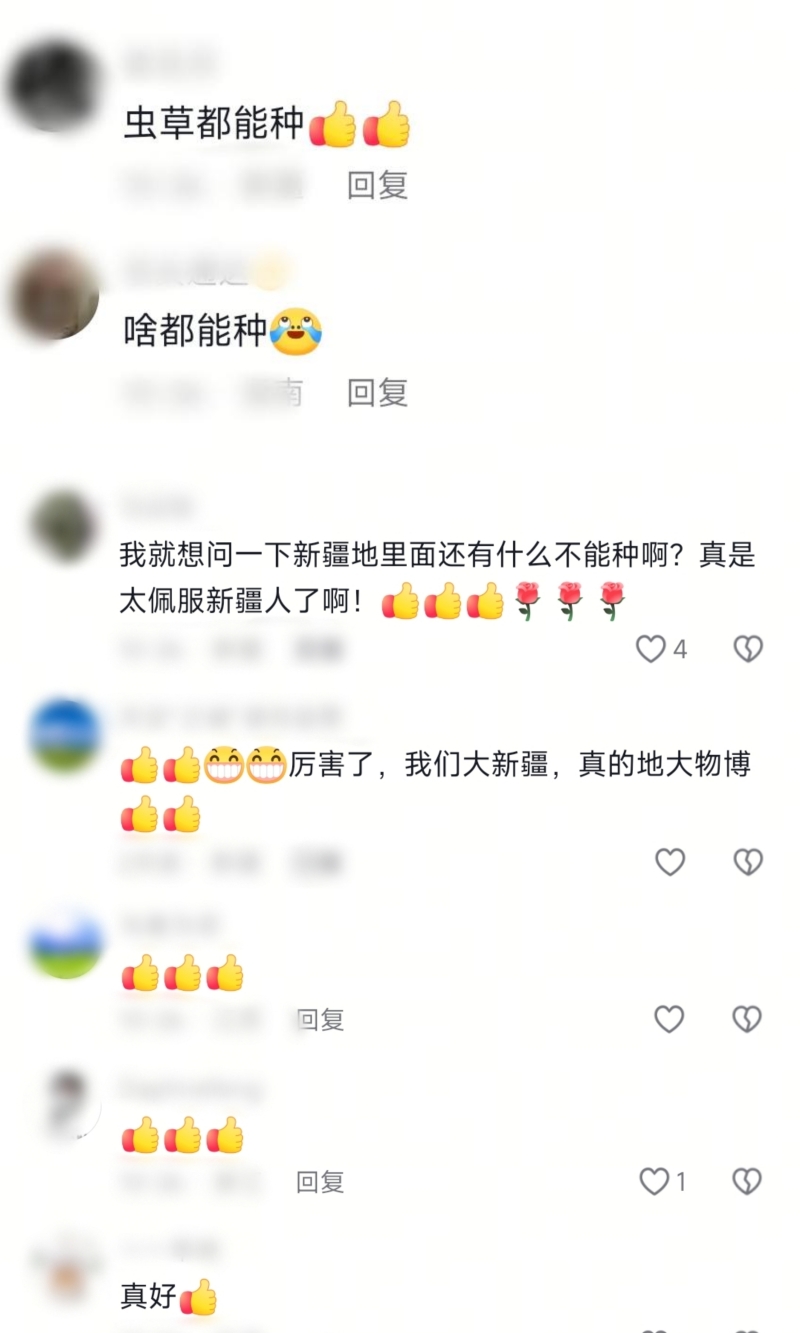This screenshot has width=800, height=1333.
Task: Reply to the 虫草都能种 comment
Action: pos(377,185)
